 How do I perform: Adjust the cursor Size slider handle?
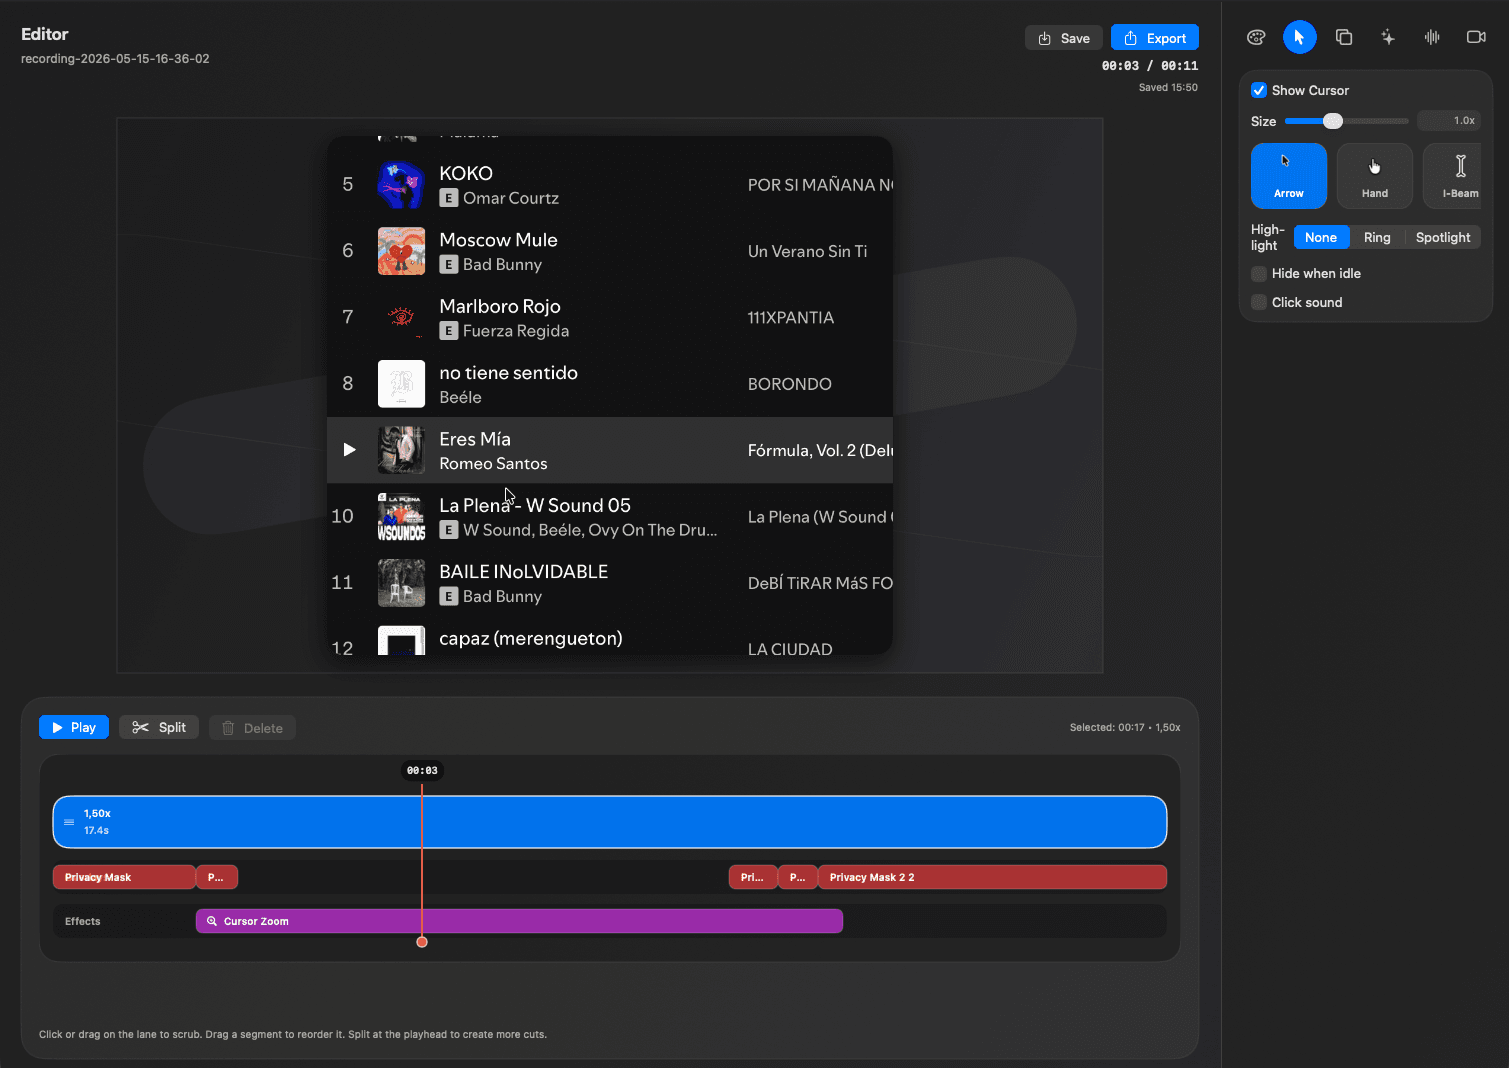click(1333, 121)
